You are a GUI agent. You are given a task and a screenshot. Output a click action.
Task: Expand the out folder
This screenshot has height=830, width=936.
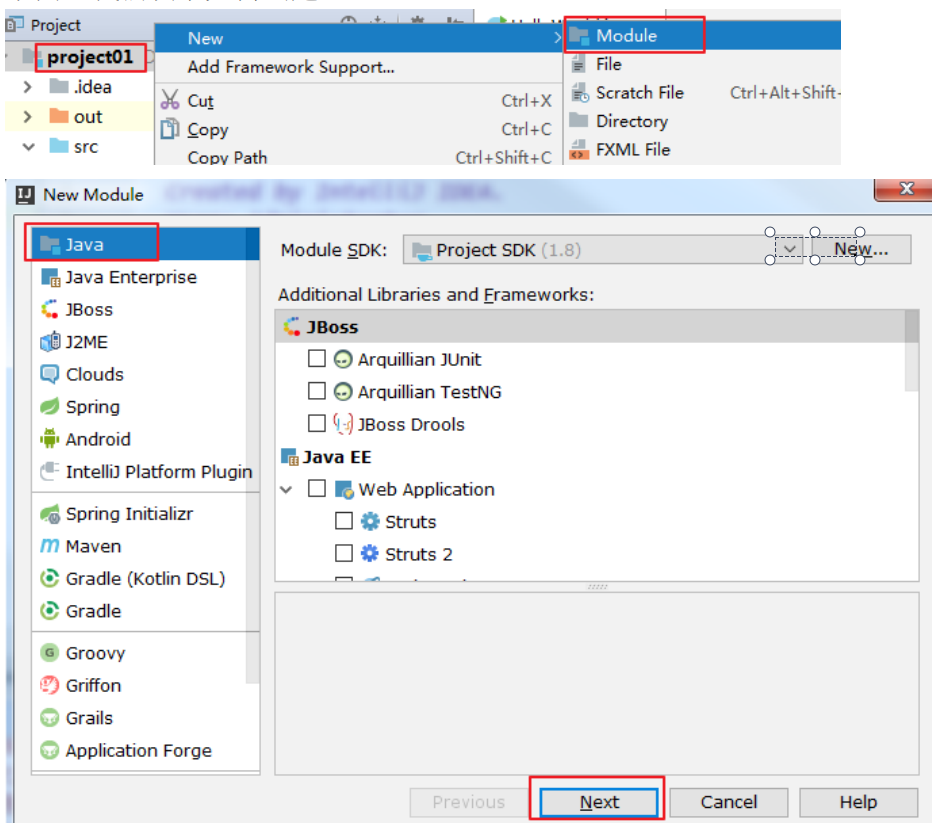(x=27, y=116)
